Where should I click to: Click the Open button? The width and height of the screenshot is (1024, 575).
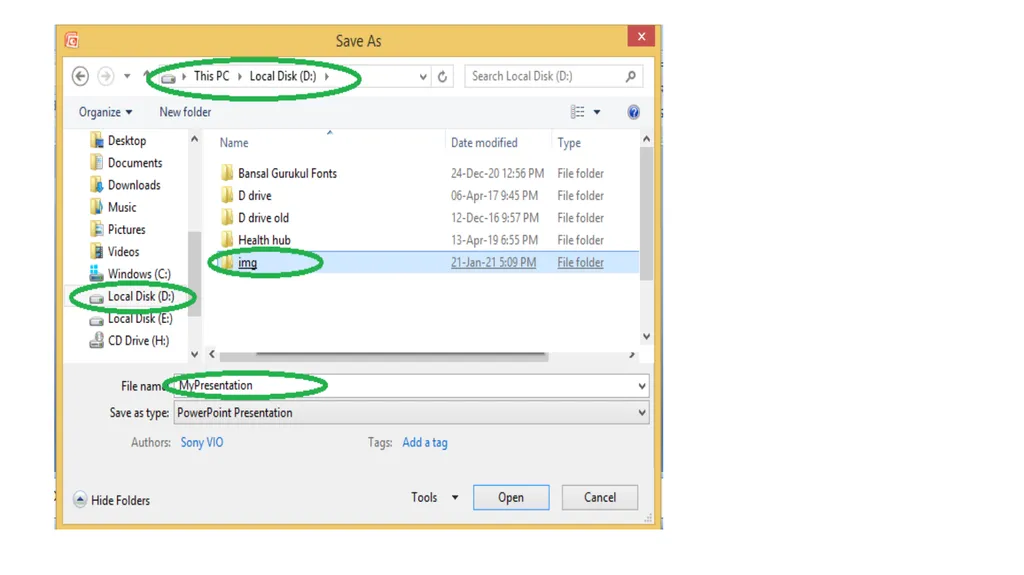point(511,497)
